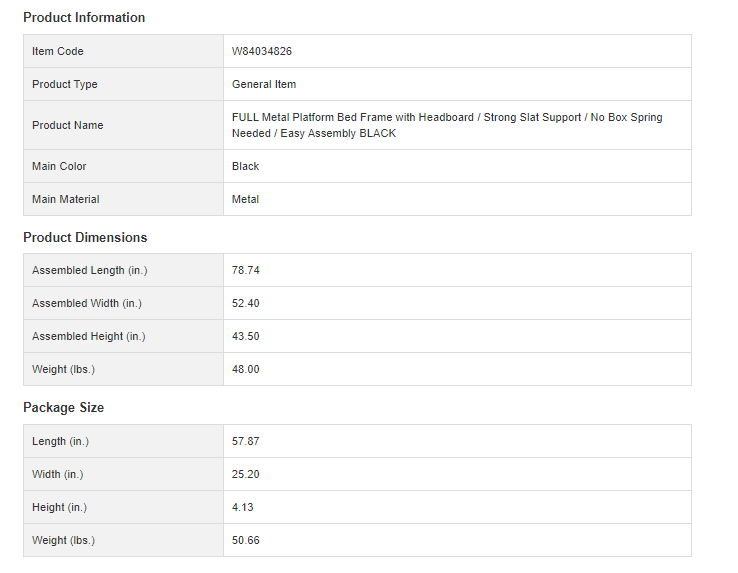This screenshot has width=738, height=573.
Task: Click the Product Information heading
Action: coord(84,17)
